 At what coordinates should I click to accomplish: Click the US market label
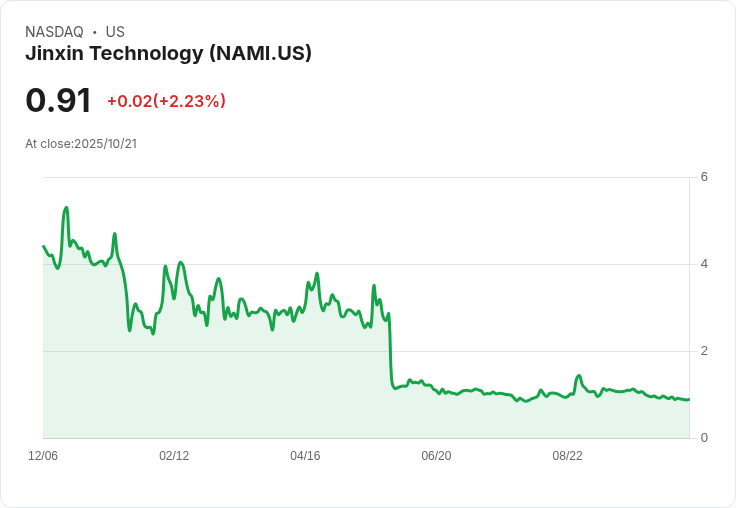click(x=115, y=32)
